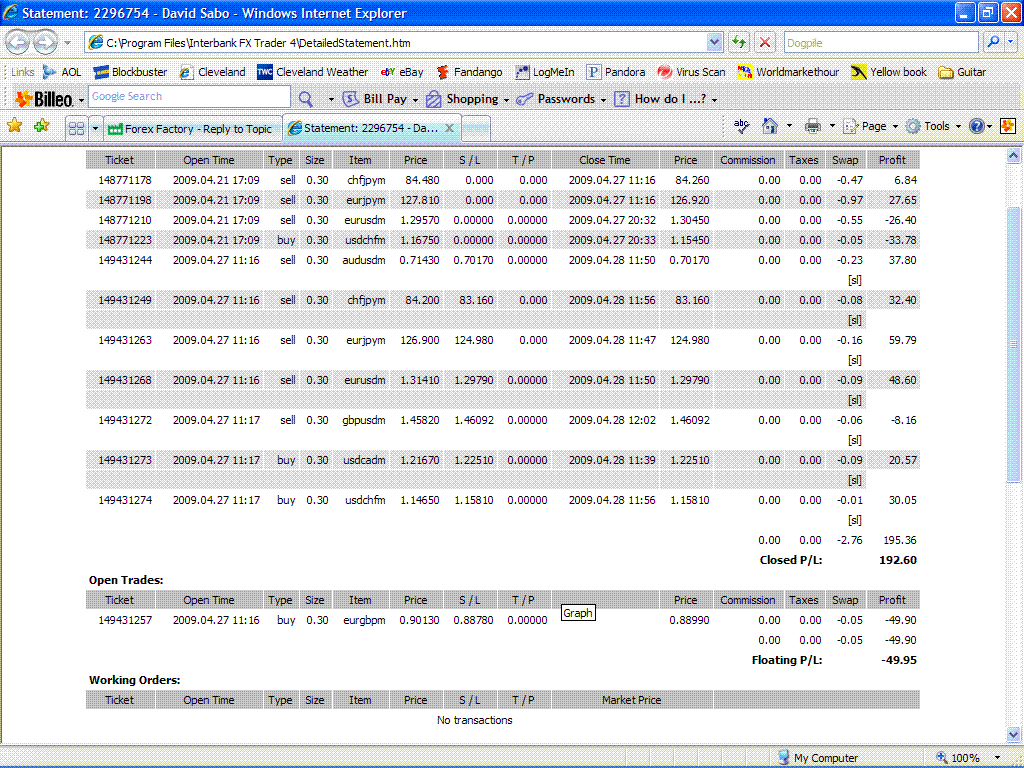This screenshot has width=1024, height=768.
Task: Select the Closed P/L value 192.60
Action: coord(897,560)
